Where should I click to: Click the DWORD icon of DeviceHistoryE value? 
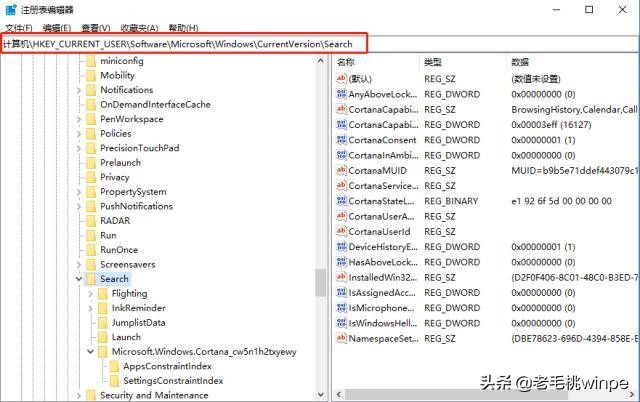click(x=341, y=247)
